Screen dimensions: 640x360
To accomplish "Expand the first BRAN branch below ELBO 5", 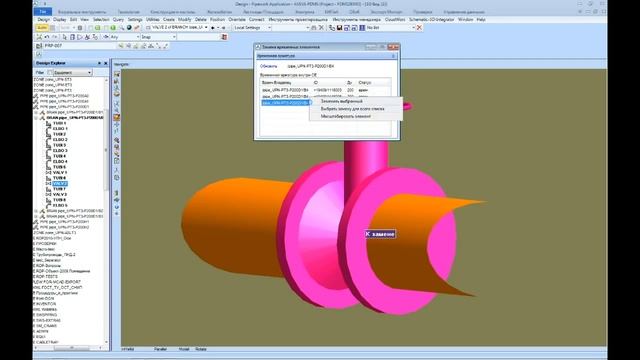I will tap(36, 211).
